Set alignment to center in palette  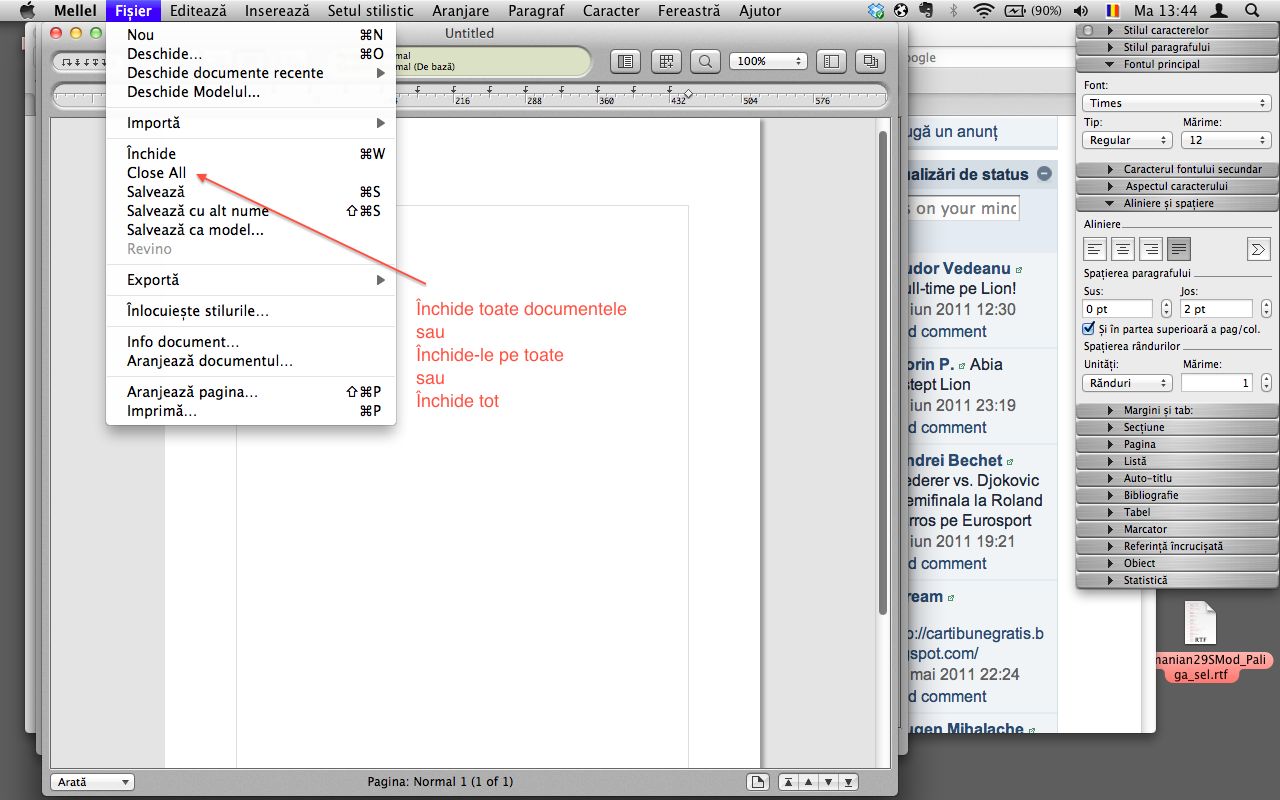(x=1123, y=249)
